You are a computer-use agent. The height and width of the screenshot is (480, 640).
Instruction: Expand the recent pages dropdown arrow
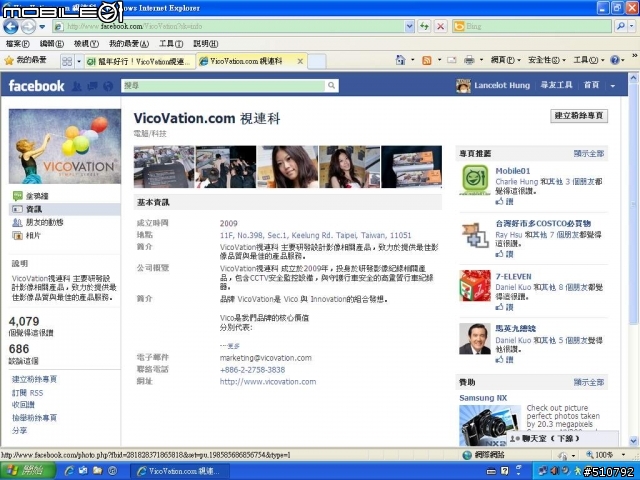point(42,27)
